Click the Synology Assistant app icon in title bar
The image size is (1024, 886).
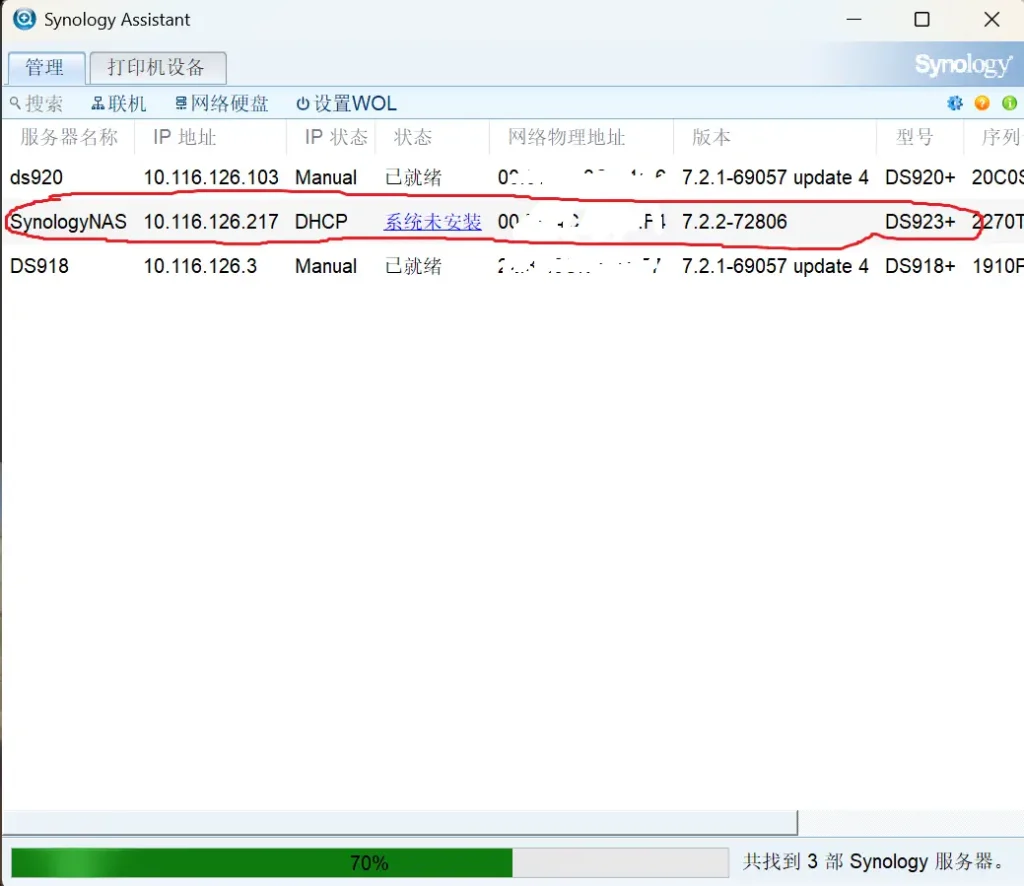pyautogui.click(x=24, y=19)
